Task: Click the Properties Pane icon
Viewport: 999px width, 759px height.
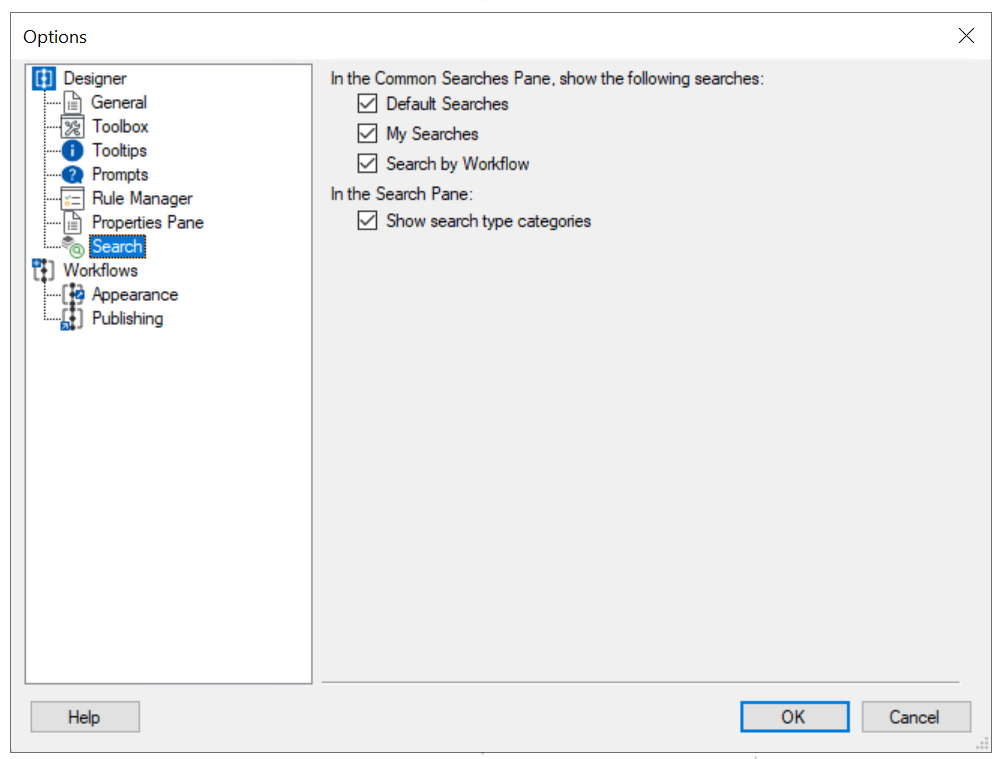Action: 73,222
